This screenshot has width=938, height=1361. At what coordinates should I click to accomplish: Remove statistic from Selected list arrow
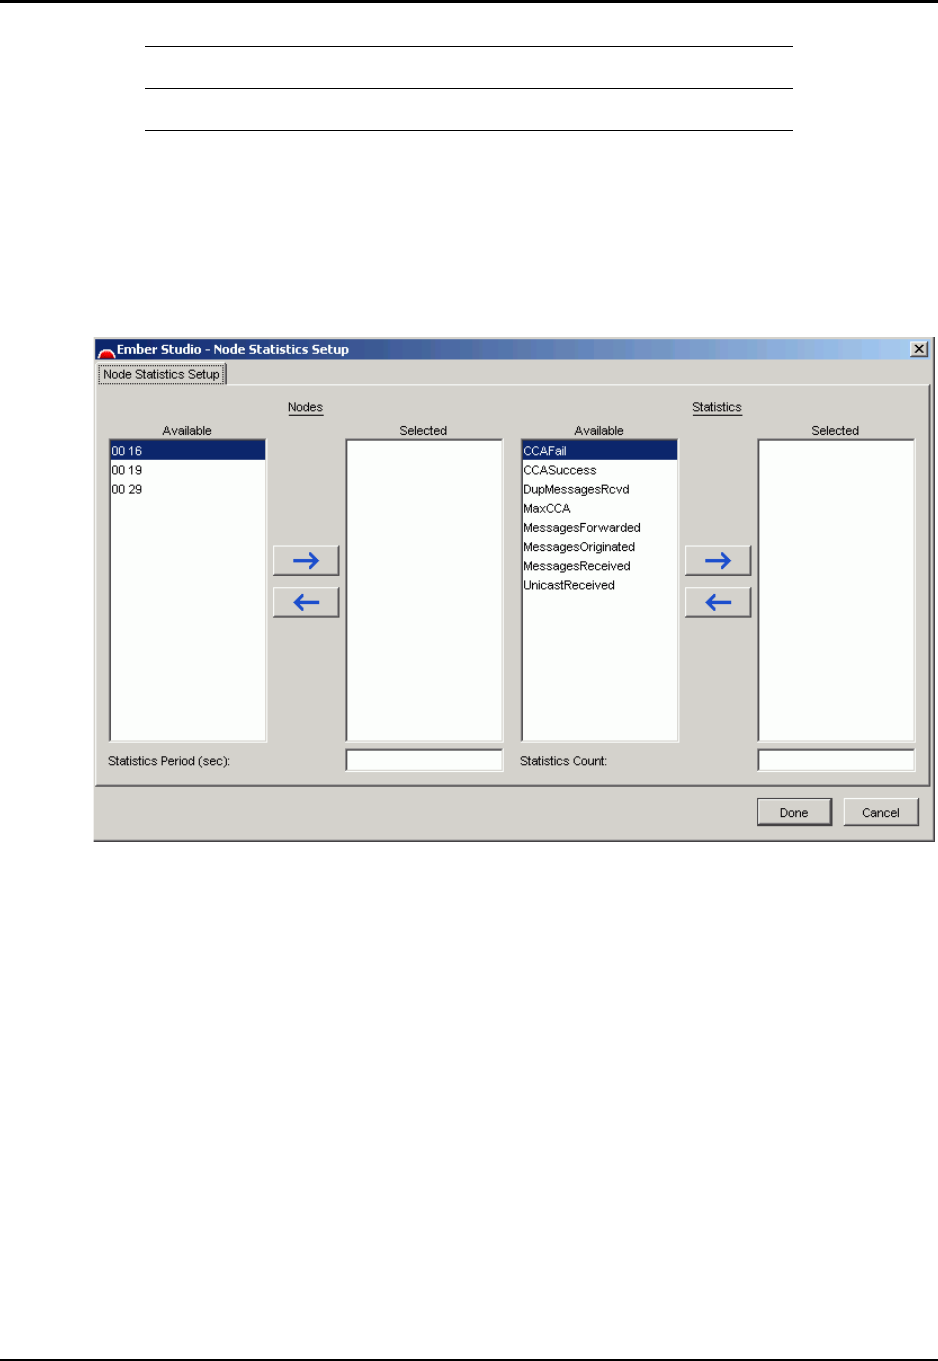(718, 603)
